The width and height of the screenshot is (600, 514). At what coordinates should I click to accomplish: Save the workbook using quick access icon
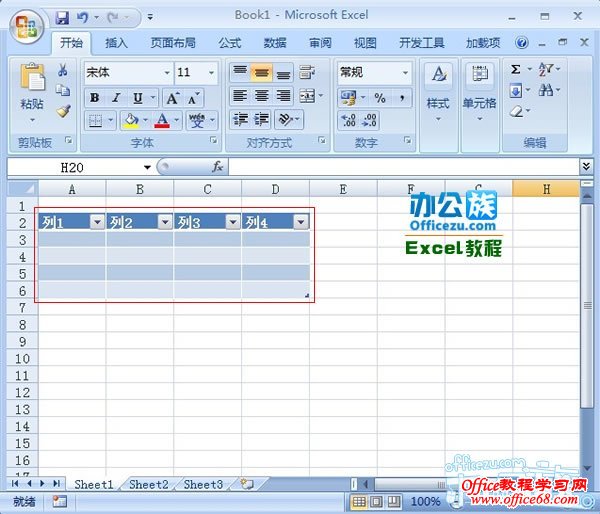tap(62, 17)
